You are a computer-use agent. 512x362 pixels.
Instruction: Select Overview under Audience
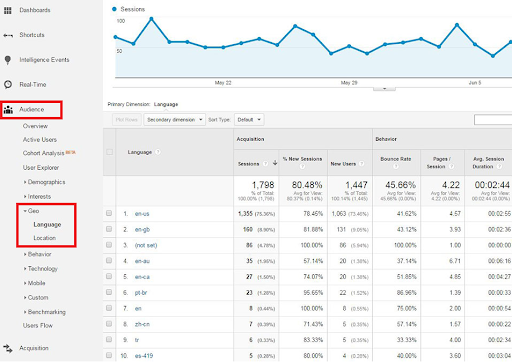pyautogui.click(x=35, y=126)
